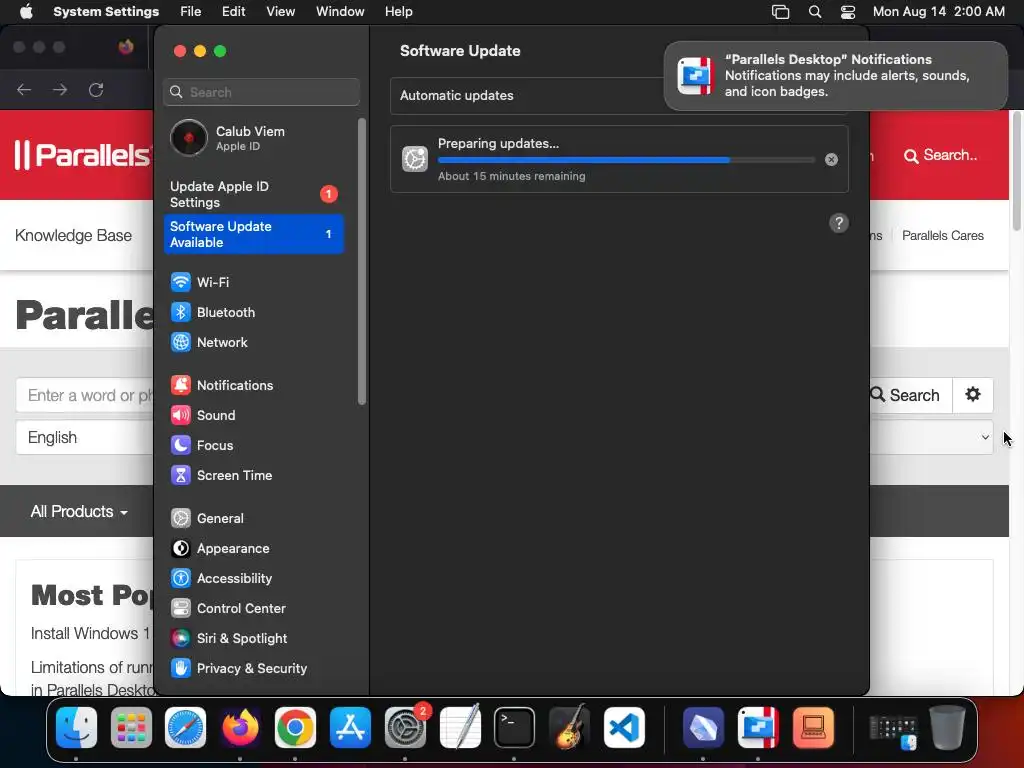Screen dimensions: 1024x768
Task: Open Notifications settings
Action: click(253, 385)
